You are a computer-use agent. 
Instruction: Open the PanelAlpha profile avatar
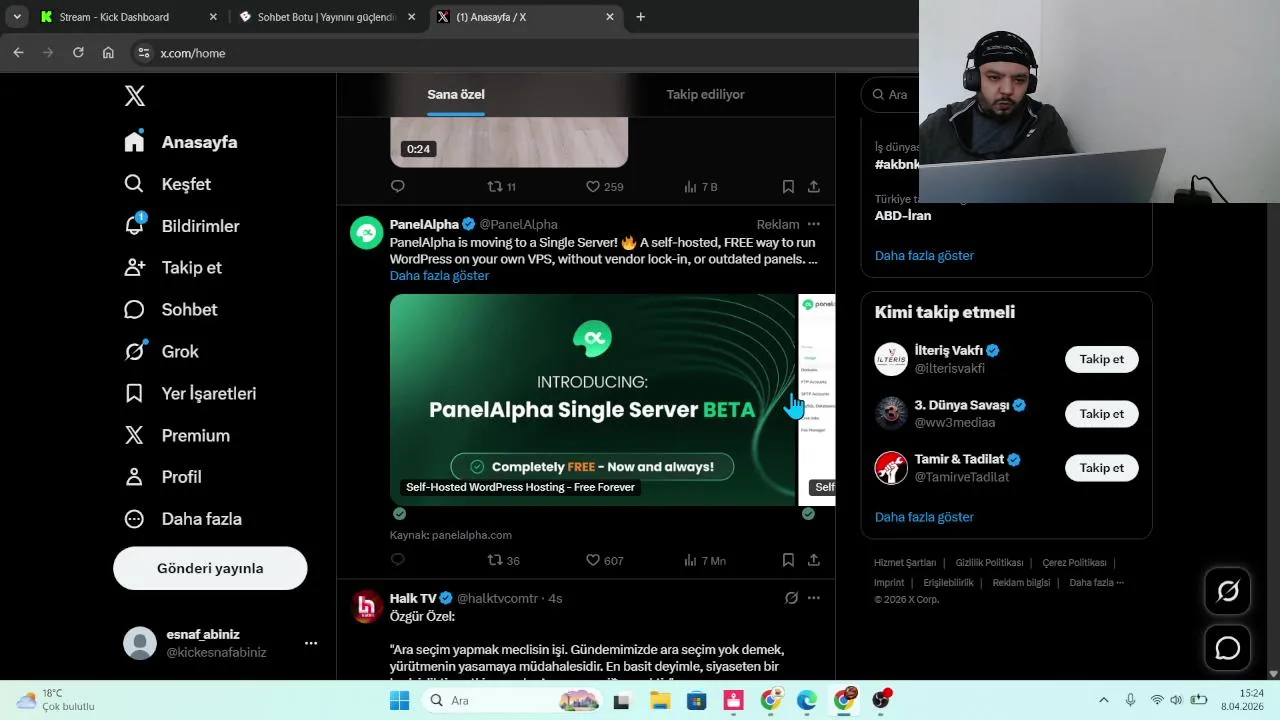click(366, 232)
